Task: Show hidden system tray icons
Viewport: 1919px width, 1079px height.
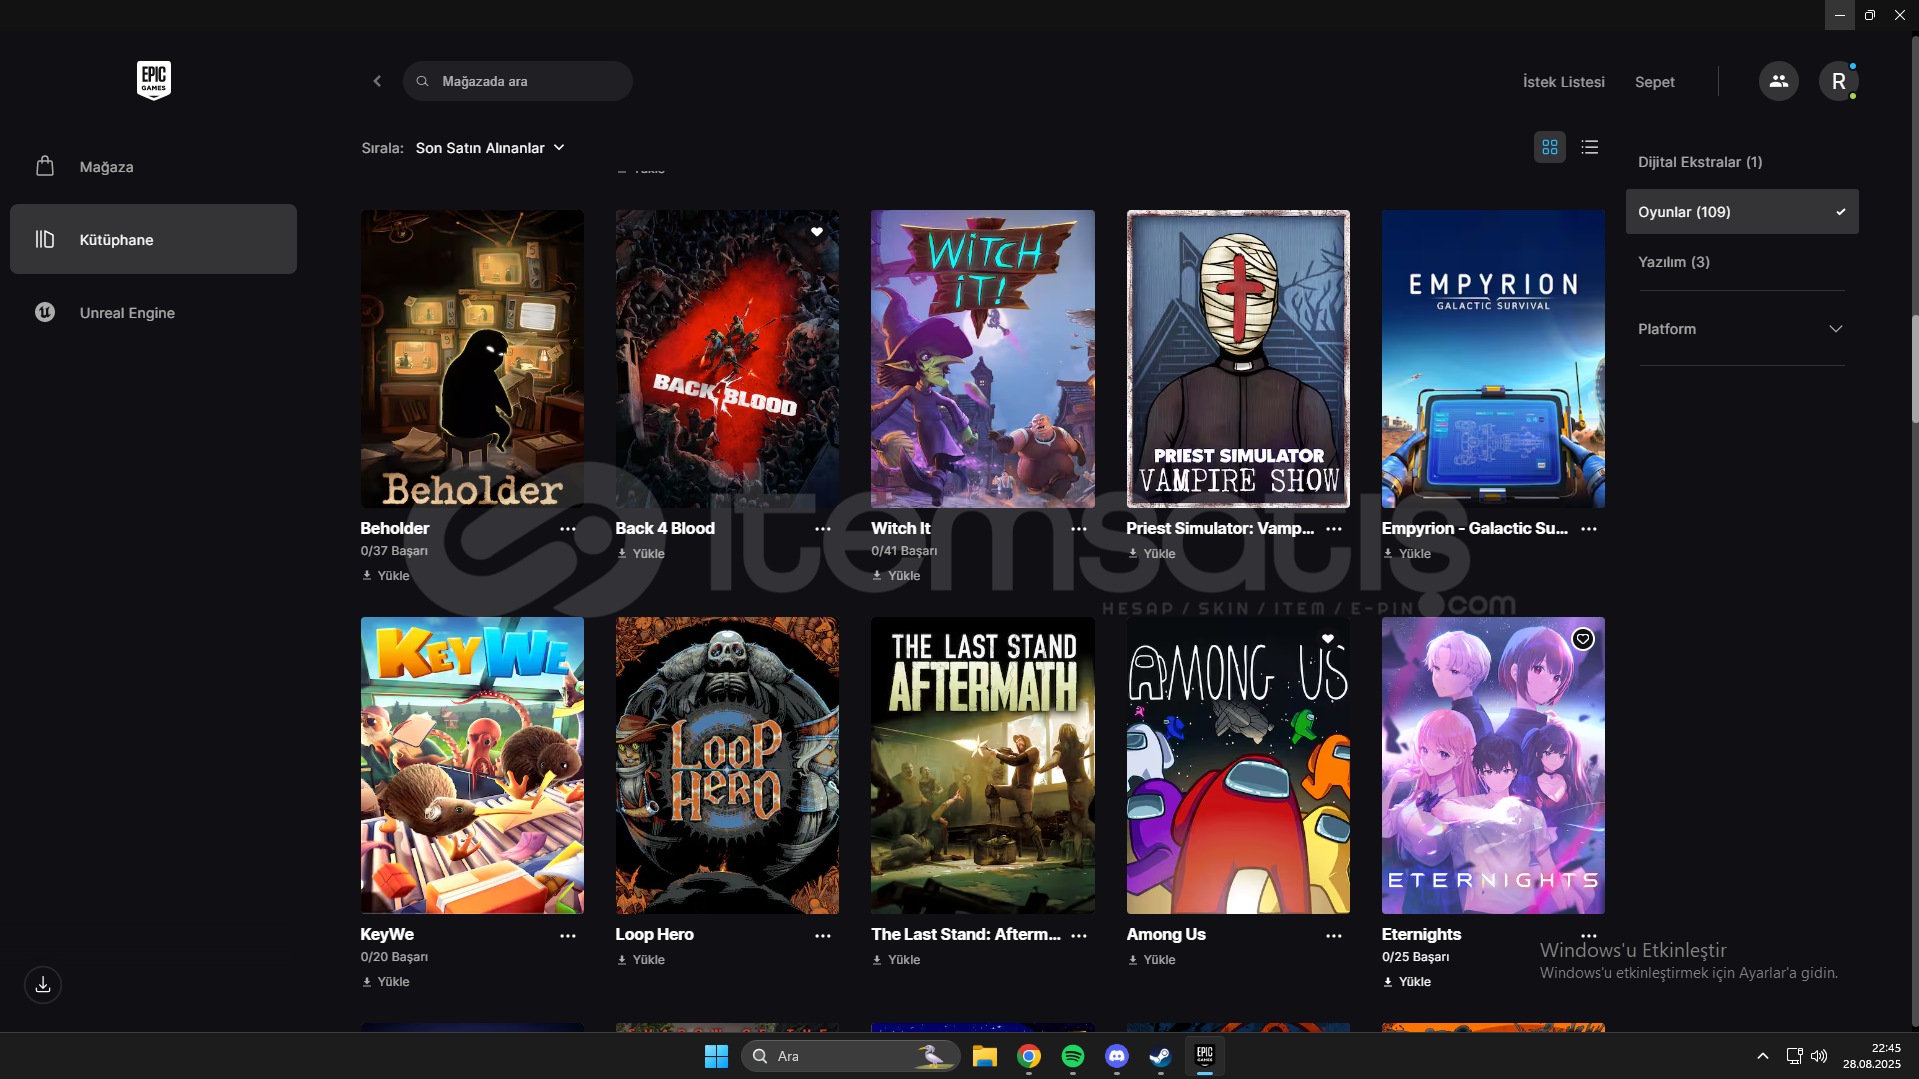Action: coord(1762,1056)
